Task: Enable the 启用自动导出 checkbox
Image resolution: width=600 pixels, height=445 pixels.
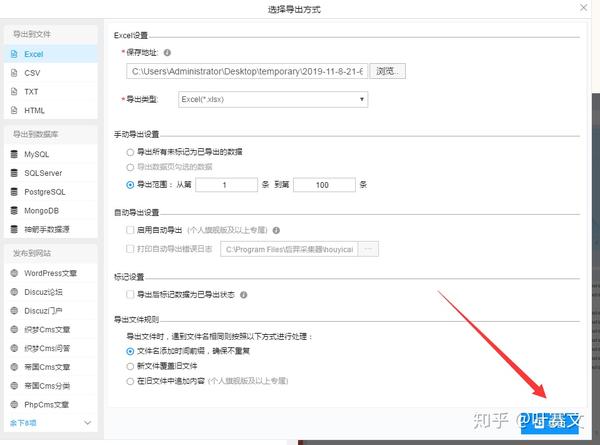Action: click(x=130, y=230)
